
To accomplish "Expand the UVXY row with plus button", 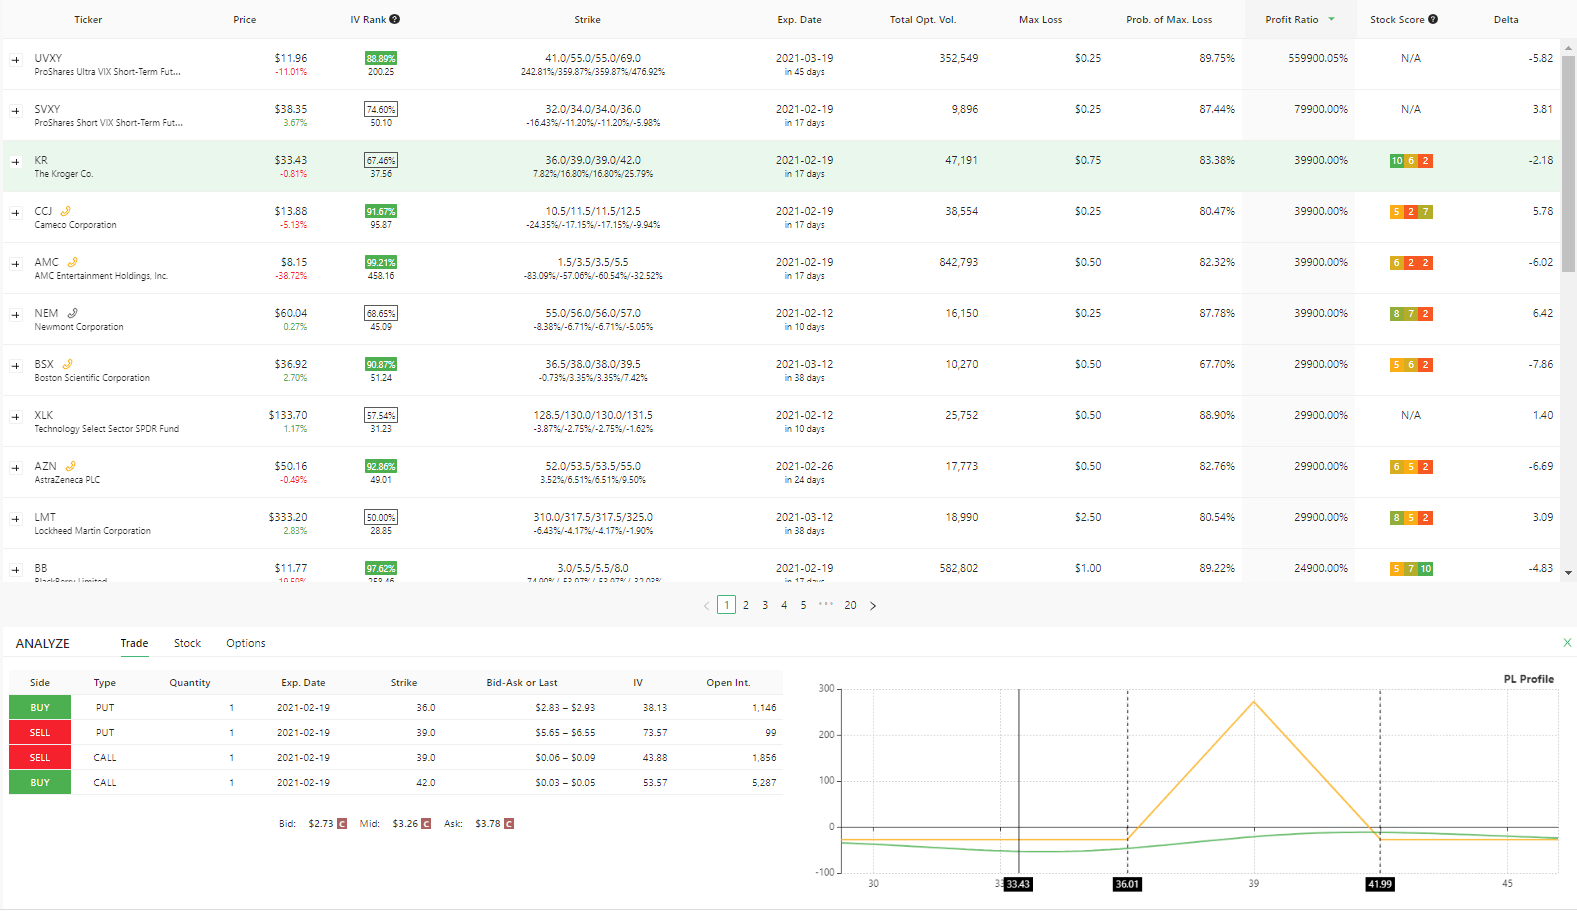I will [x=15, y=60].
